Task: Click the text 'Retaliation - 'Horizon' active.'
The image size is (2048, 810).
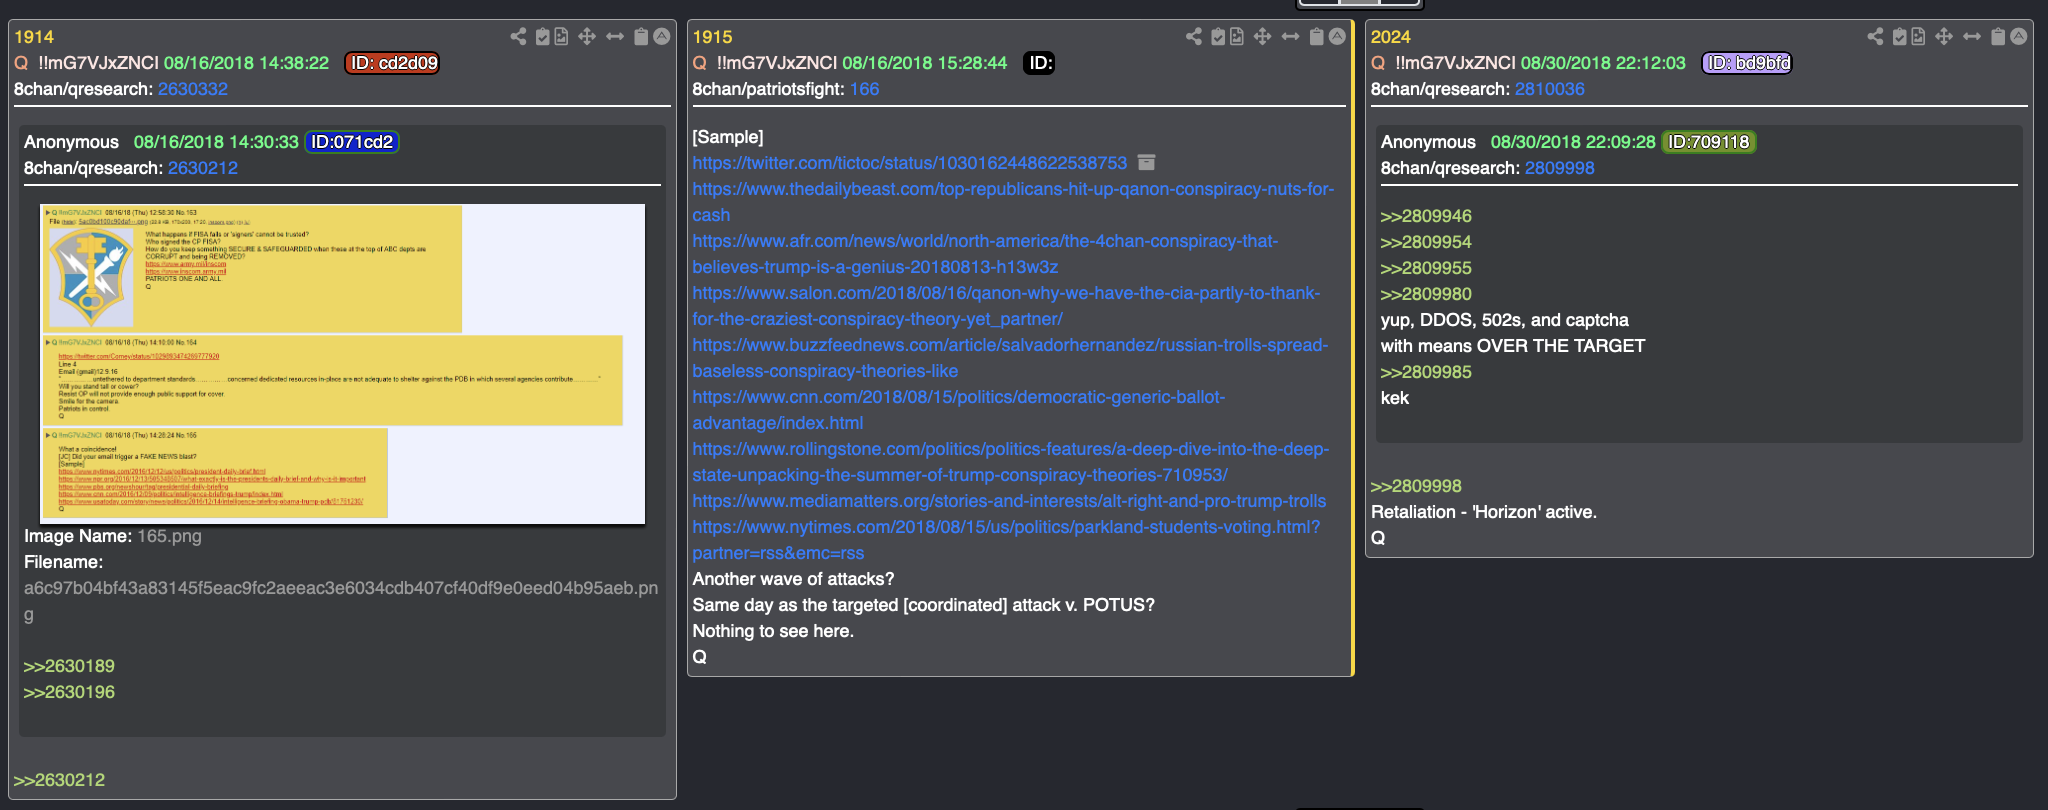Action: (1484, 512)
